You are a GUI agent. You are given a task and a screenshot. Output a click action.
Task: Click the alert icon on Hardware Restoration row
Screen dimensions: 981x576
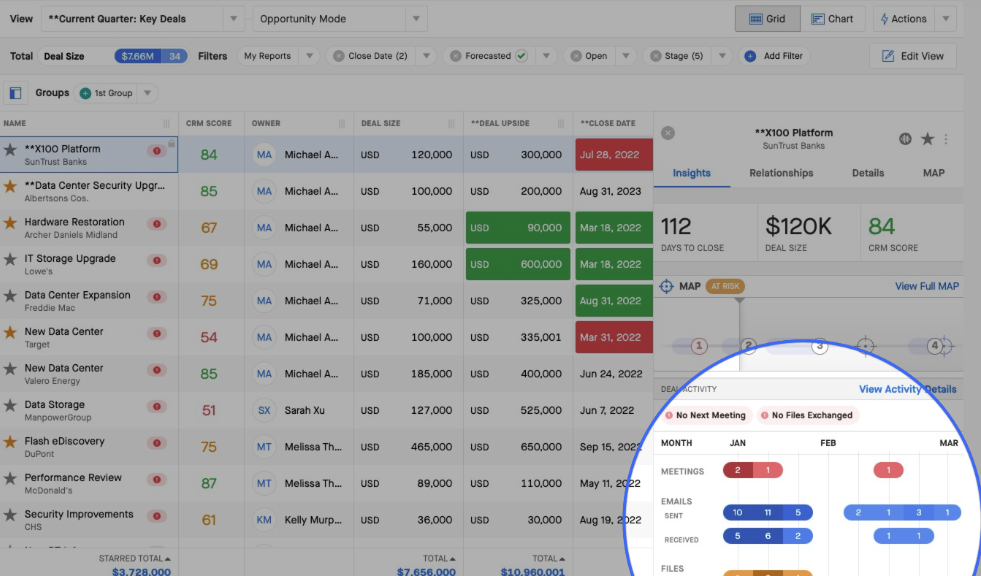pos(157,223)
